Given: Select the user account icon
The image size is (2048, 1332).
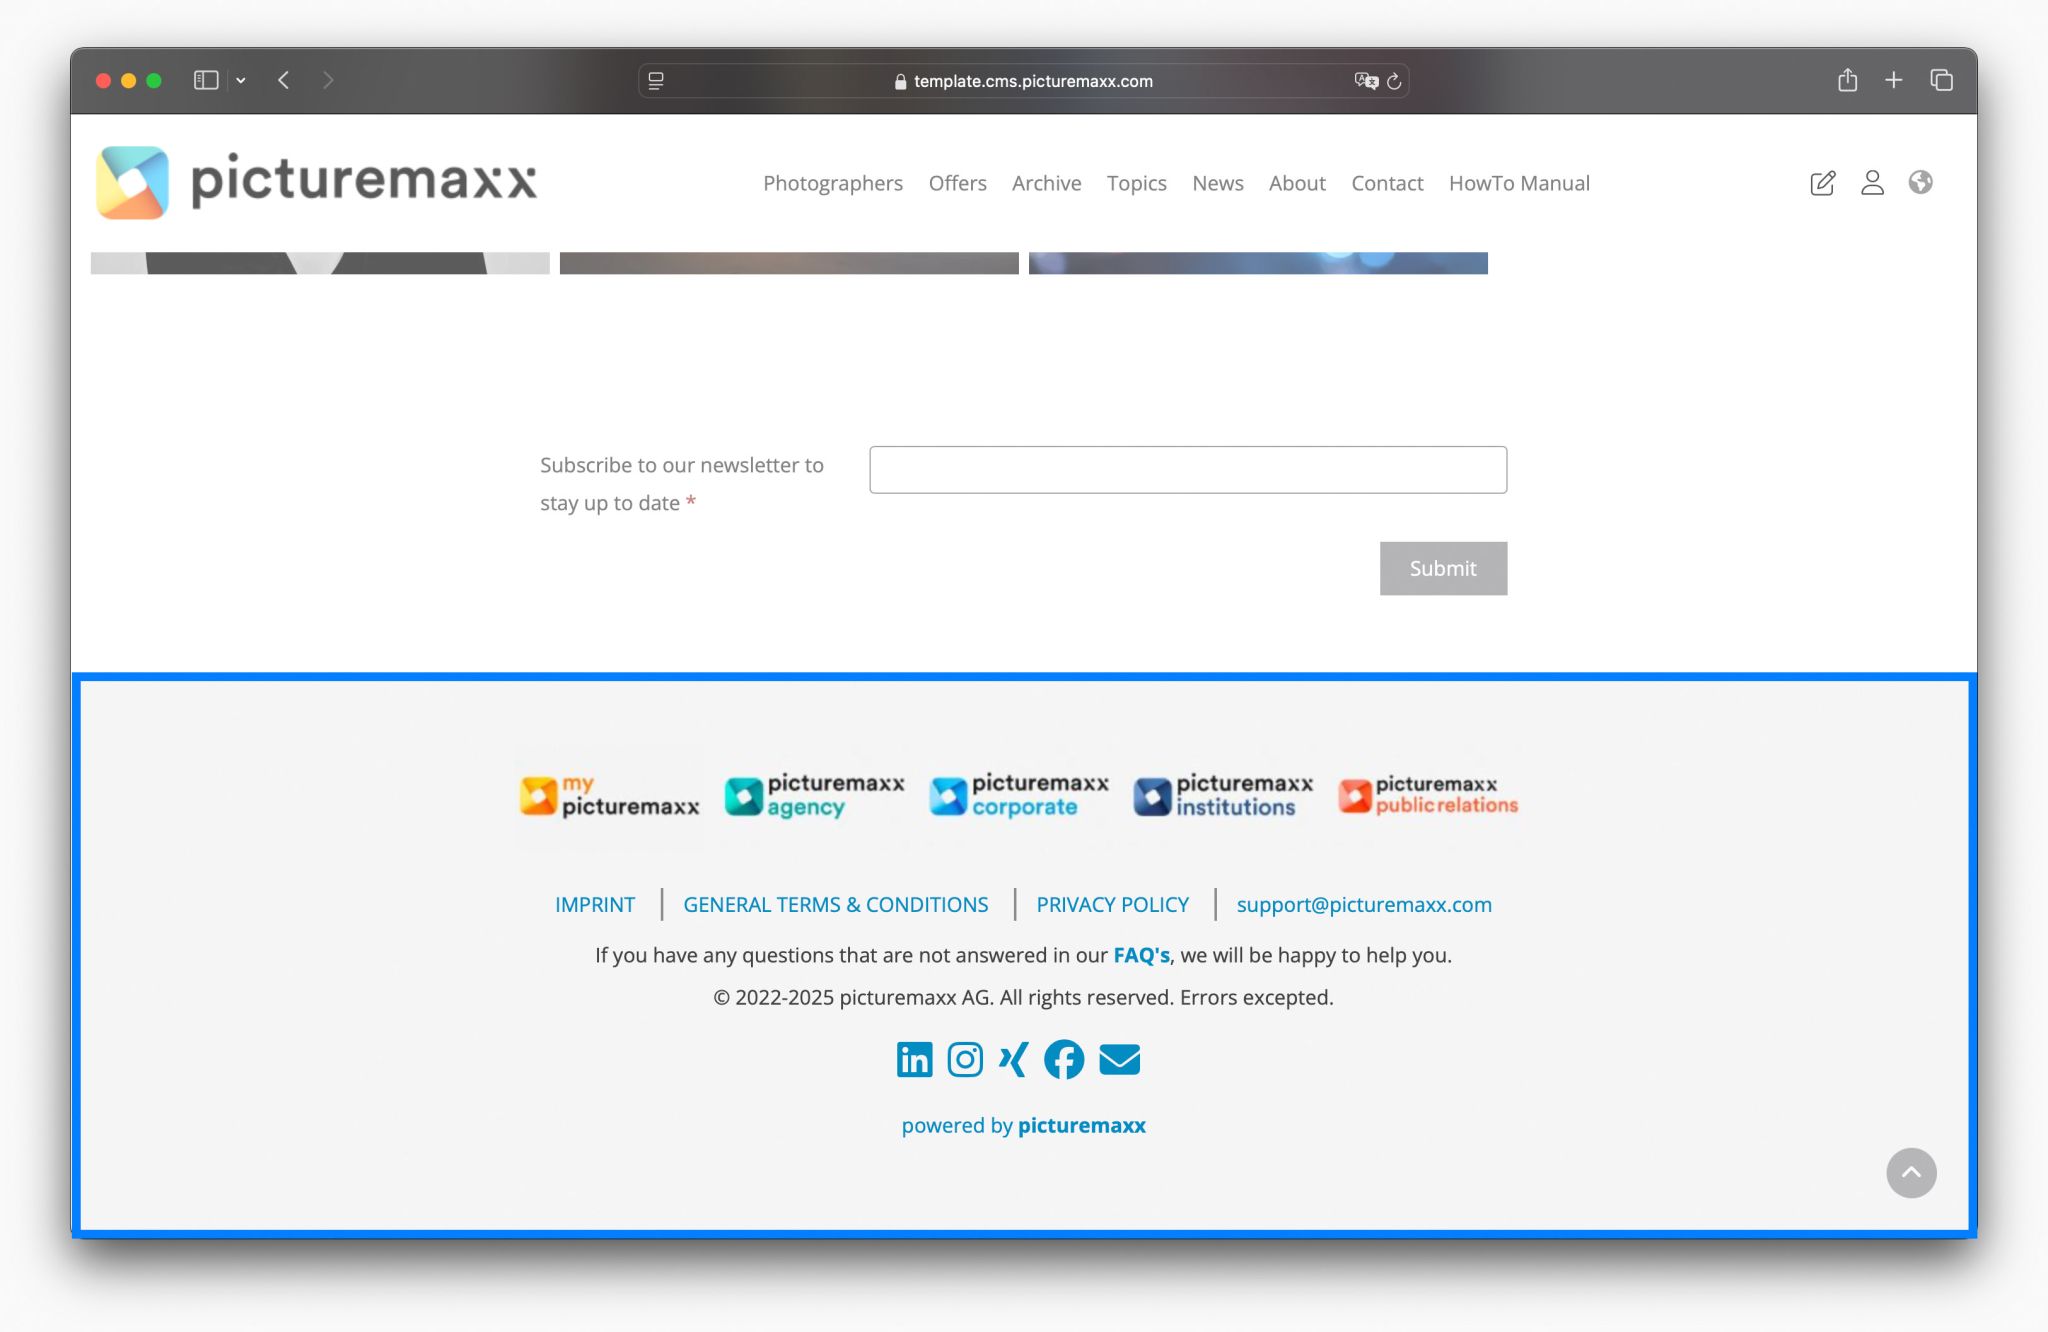Looking at the screenshot, I should tap(1872, 182).
